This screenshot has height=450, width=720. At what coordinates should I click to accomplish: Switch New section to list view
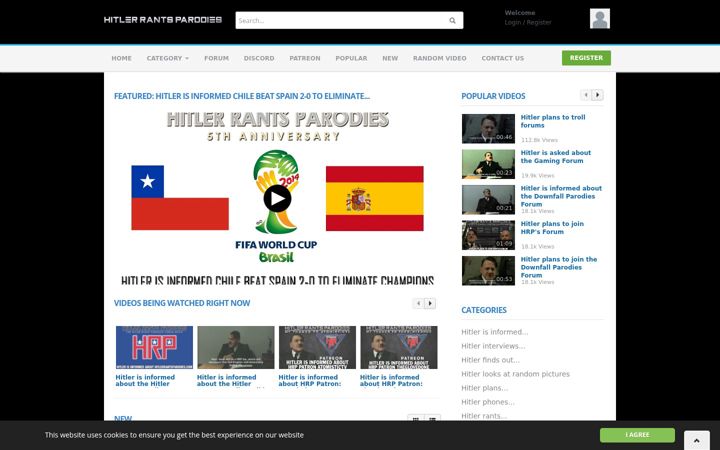tap(432, 418)
